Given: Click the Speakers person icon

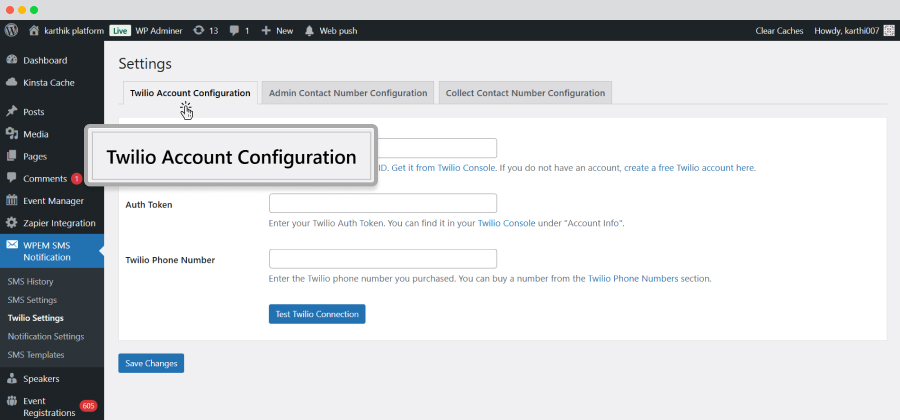Looking at the screenshot, I should pos(11,379).
